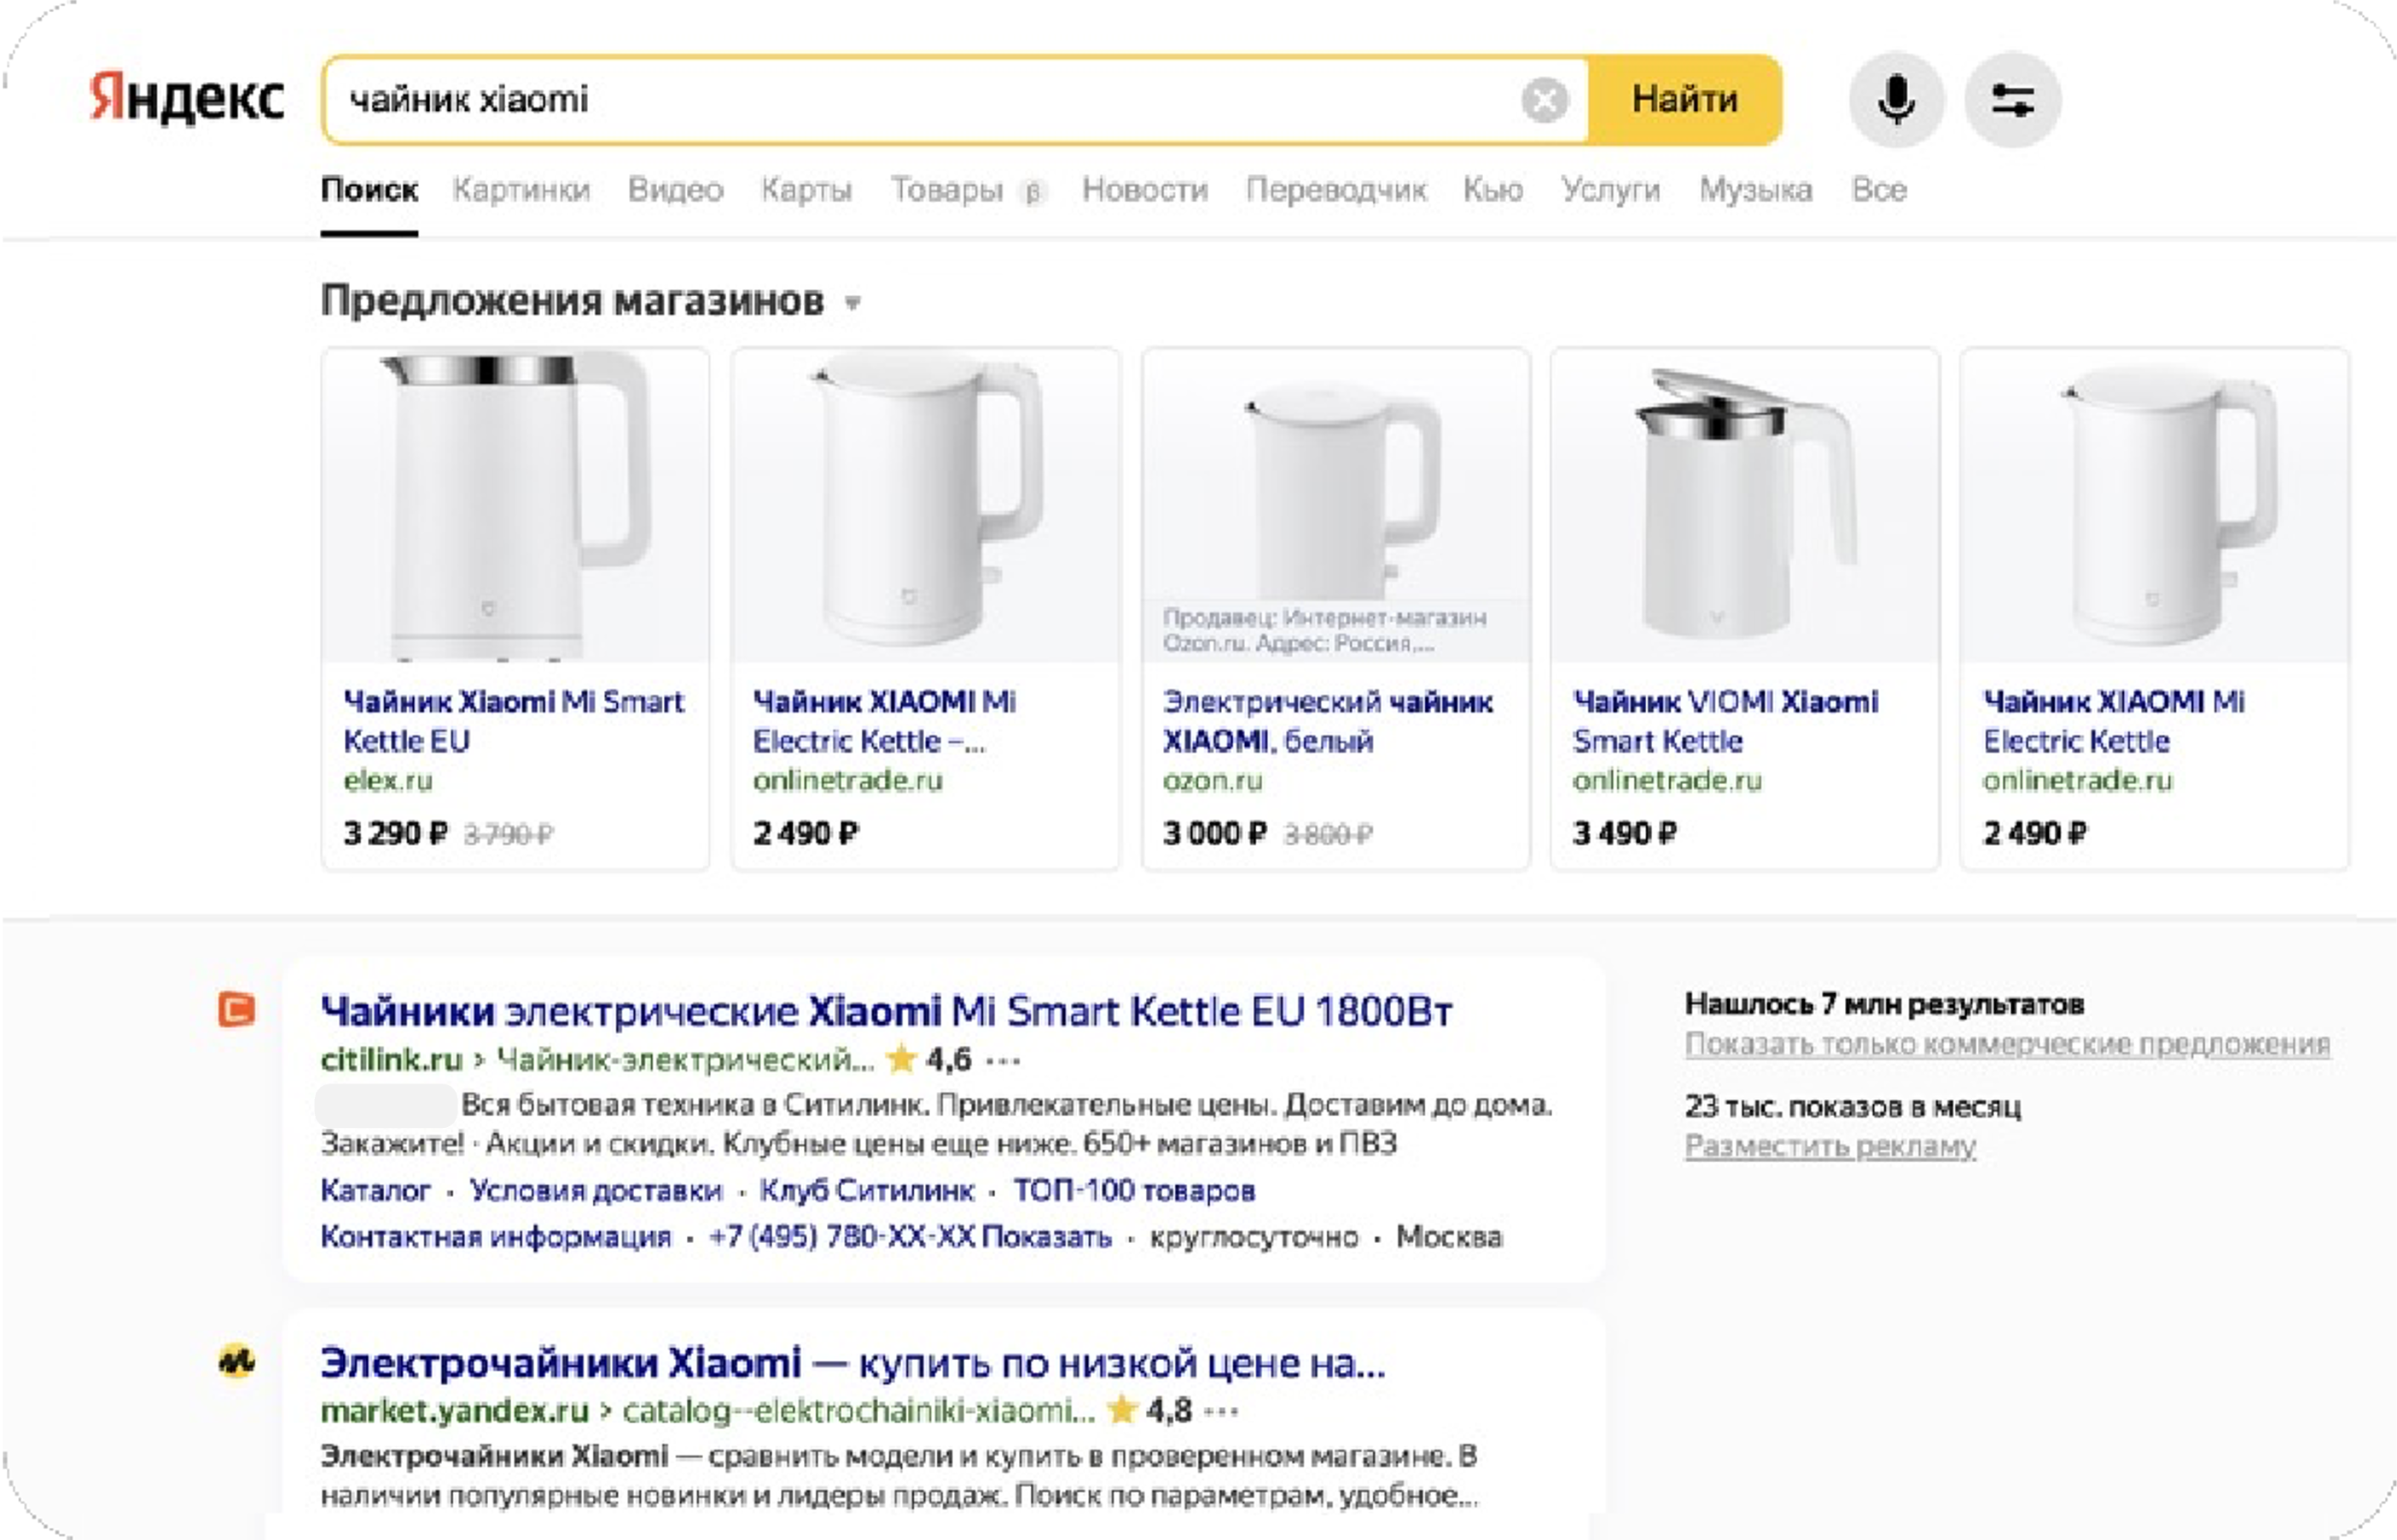Start voice search with the microphone icon
Viewport: 2397px width, 1540px height.
pyautogui.click(x=1896, y=100)
